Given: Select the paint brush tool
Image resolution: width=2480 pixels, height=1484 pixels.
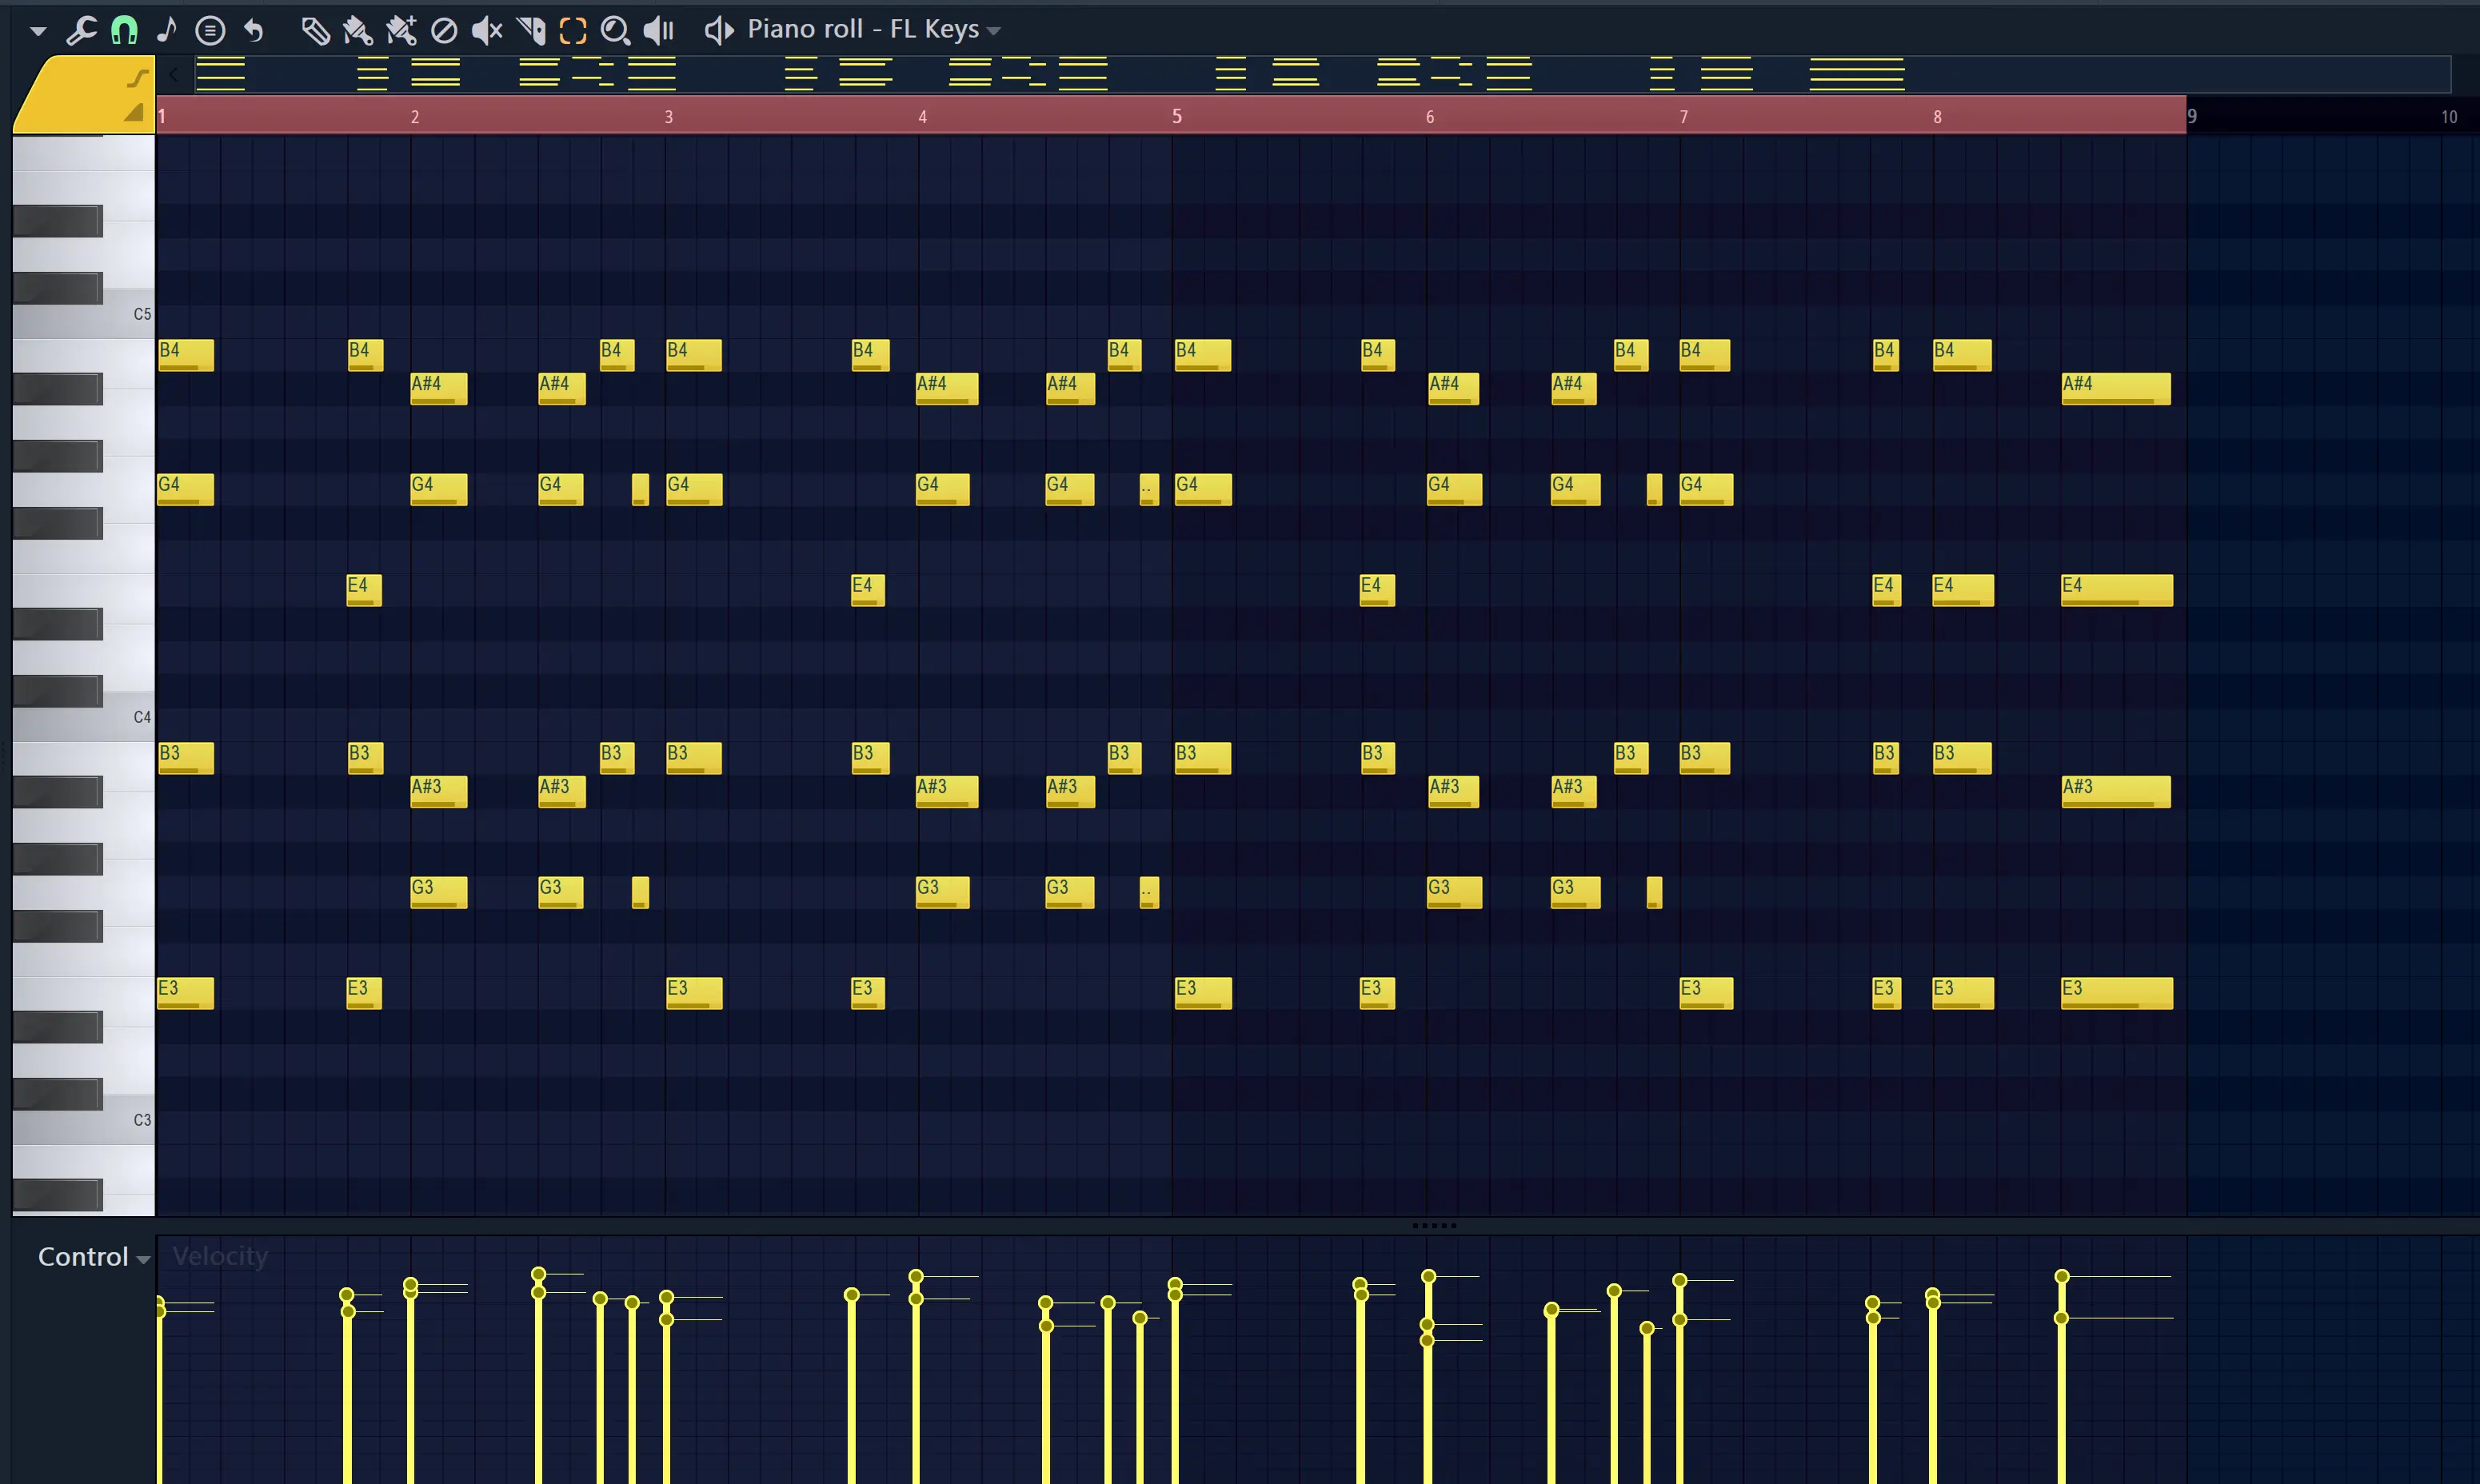Looking at the screenshot, I should [x=358, y=30].
